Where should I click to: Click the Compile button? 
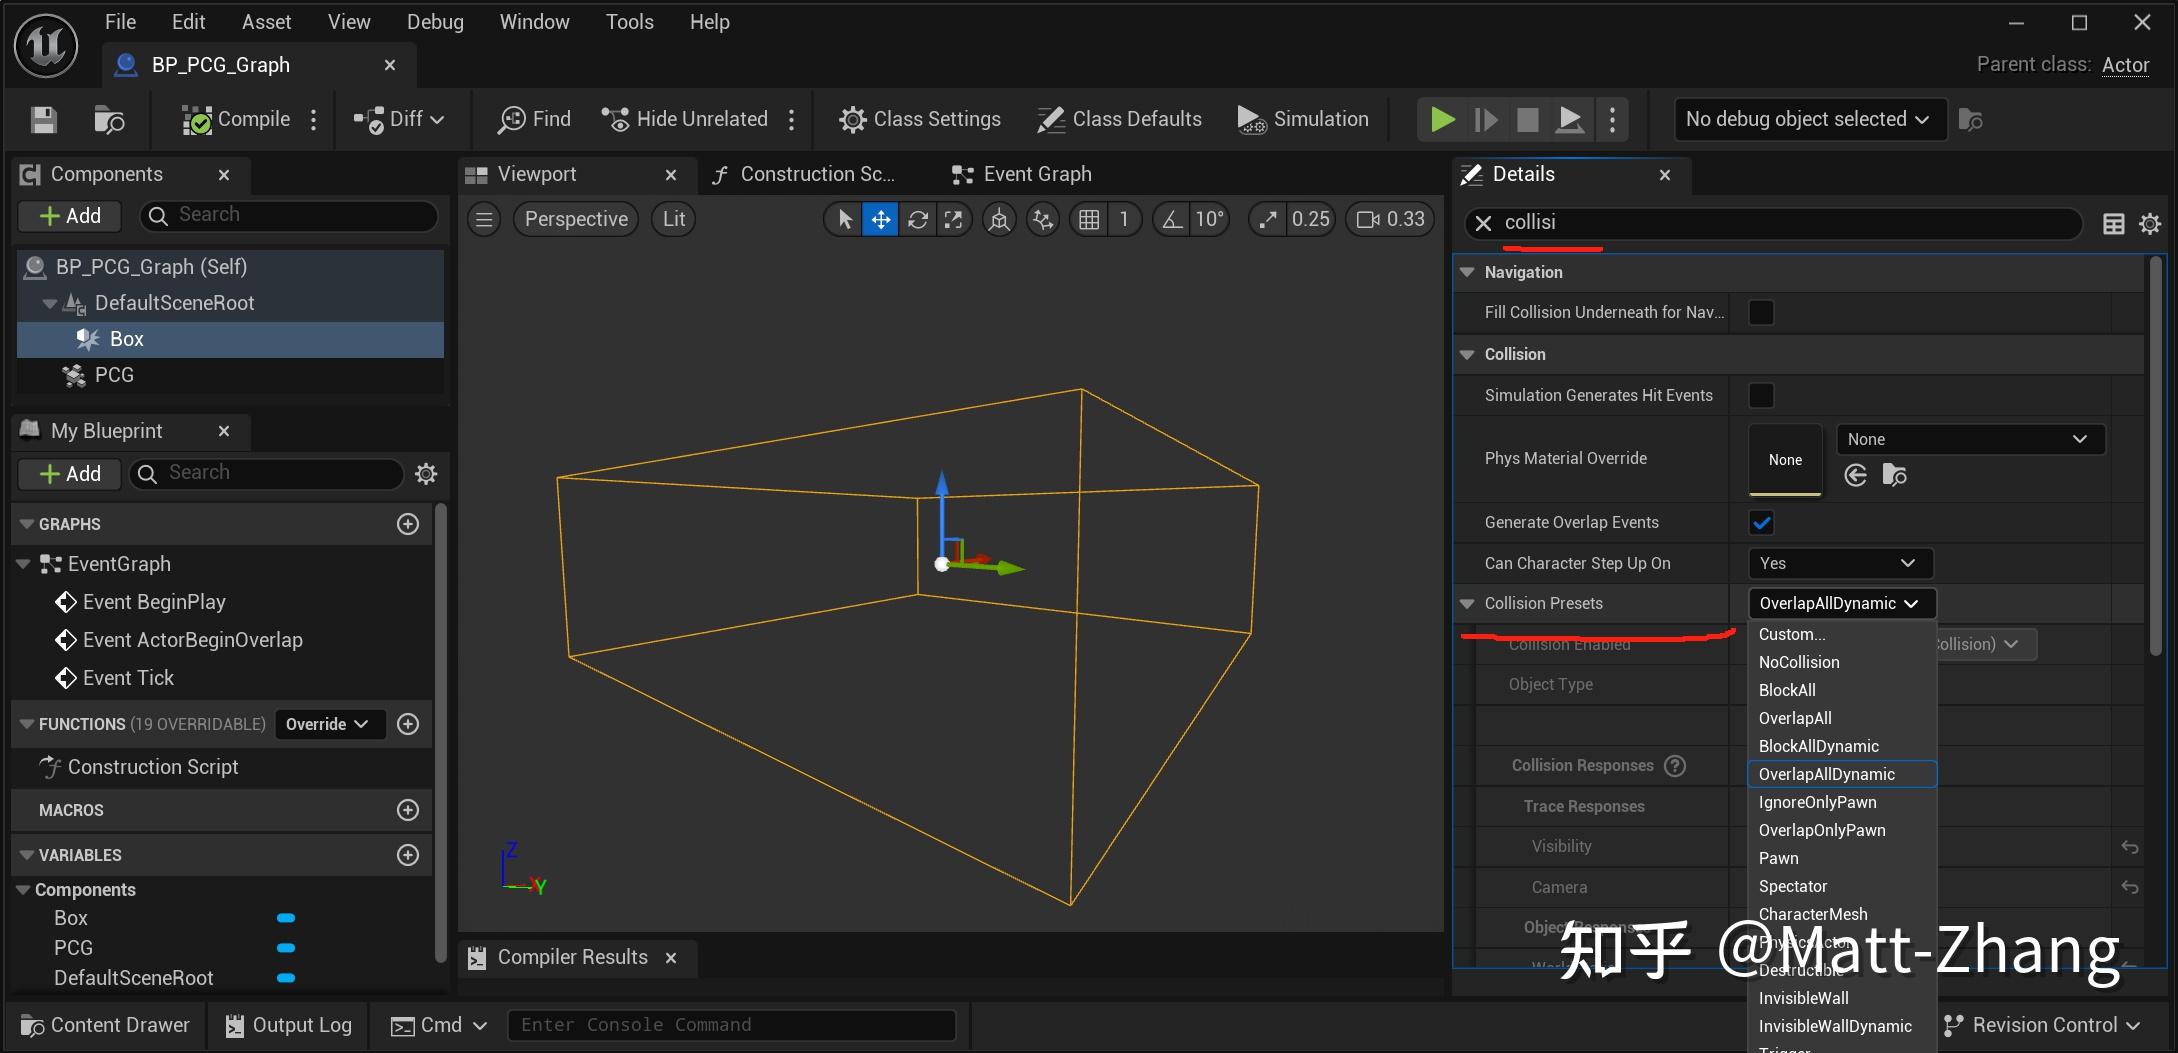238,120
